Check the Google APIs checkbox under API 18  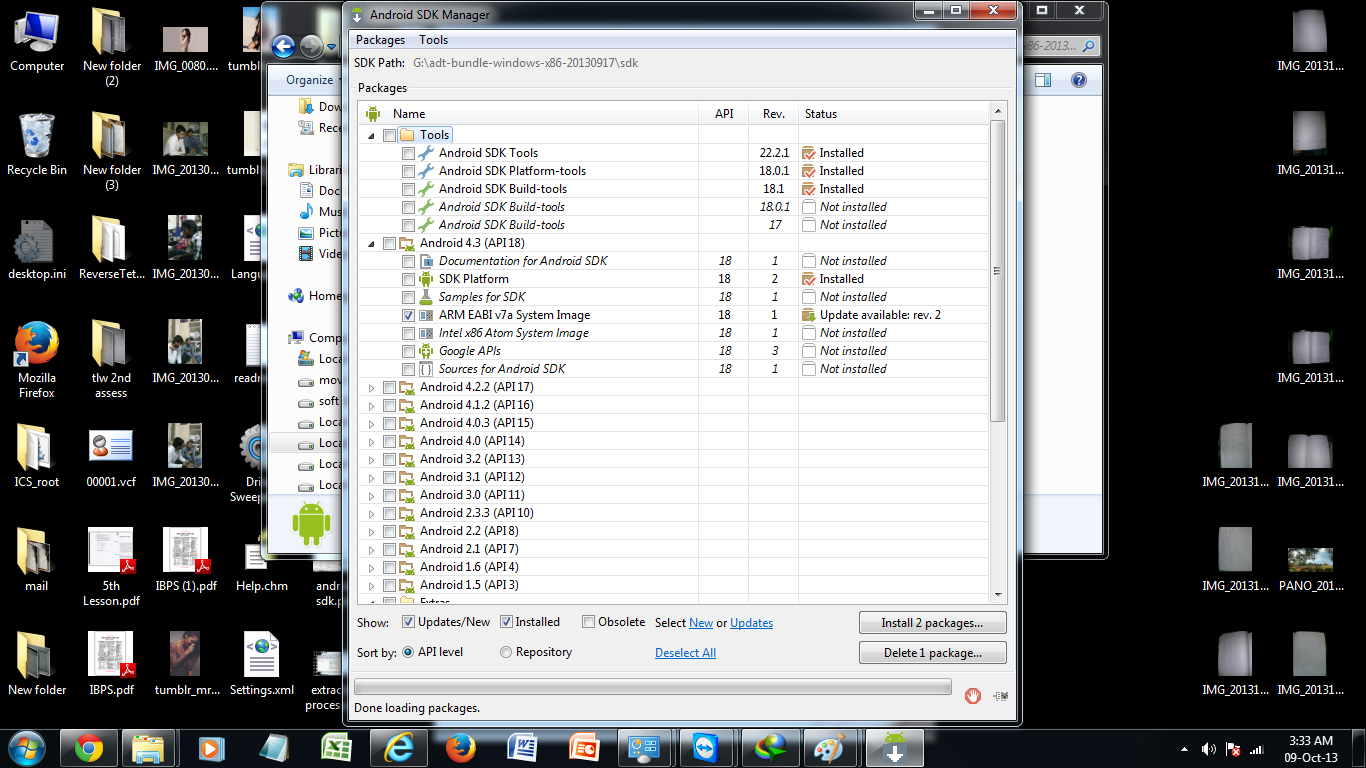408,351
